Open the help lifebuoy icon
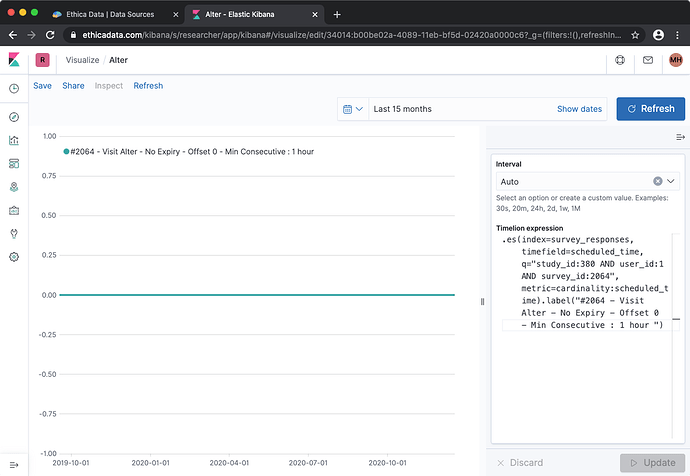 (x=620, y=60)
